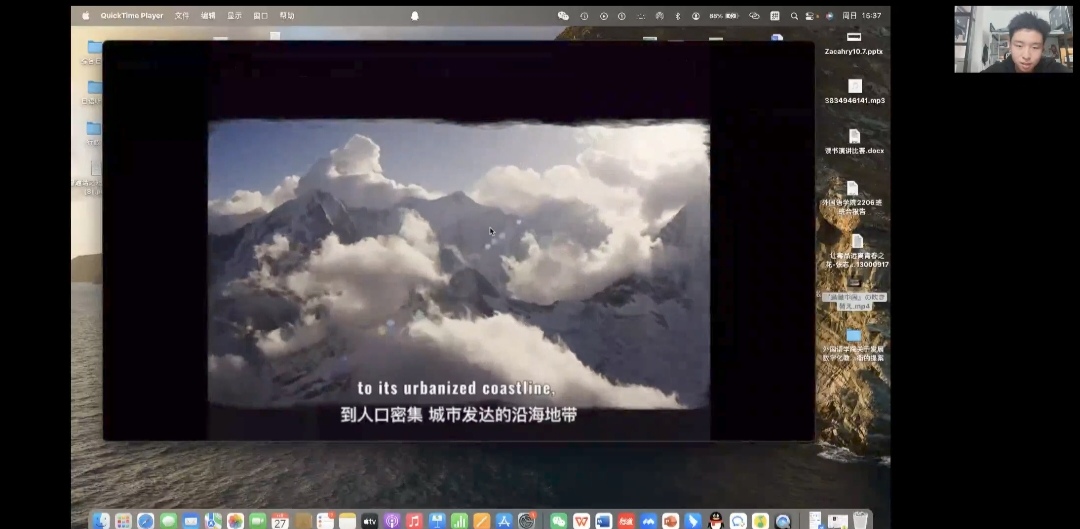Open Photos app in the dock

(x=235, y=520)
